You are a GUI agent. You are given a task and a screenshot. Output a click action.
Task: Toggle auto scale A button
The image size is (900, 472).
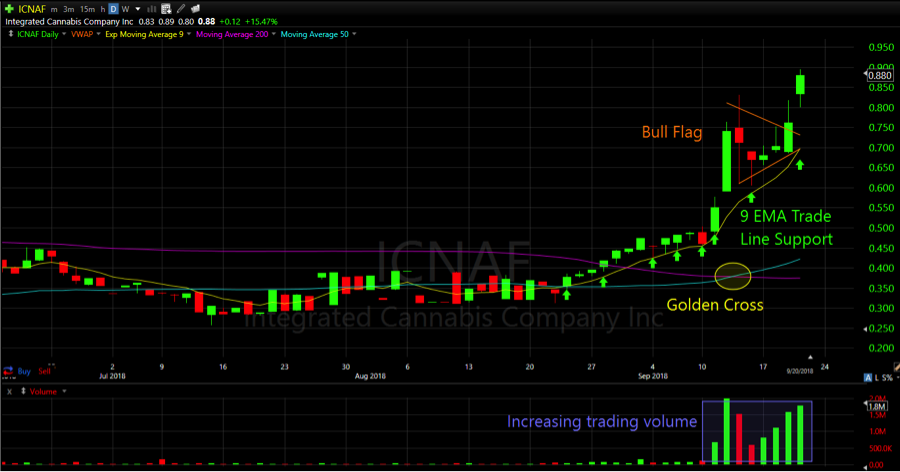[867, 378]
